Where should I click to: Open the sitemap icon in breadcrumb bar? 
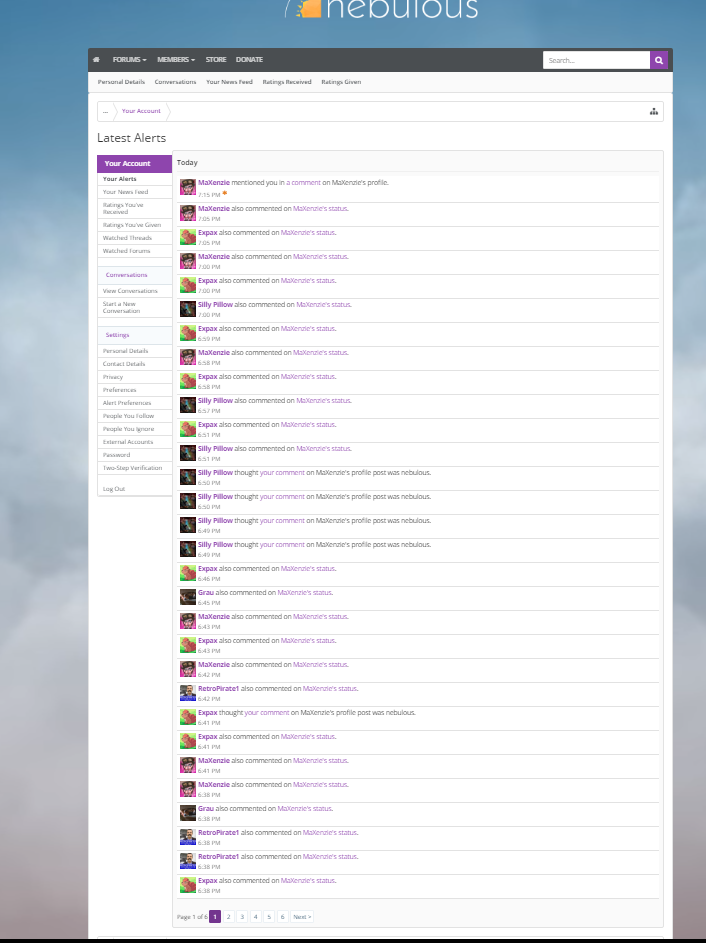(654, 111)
